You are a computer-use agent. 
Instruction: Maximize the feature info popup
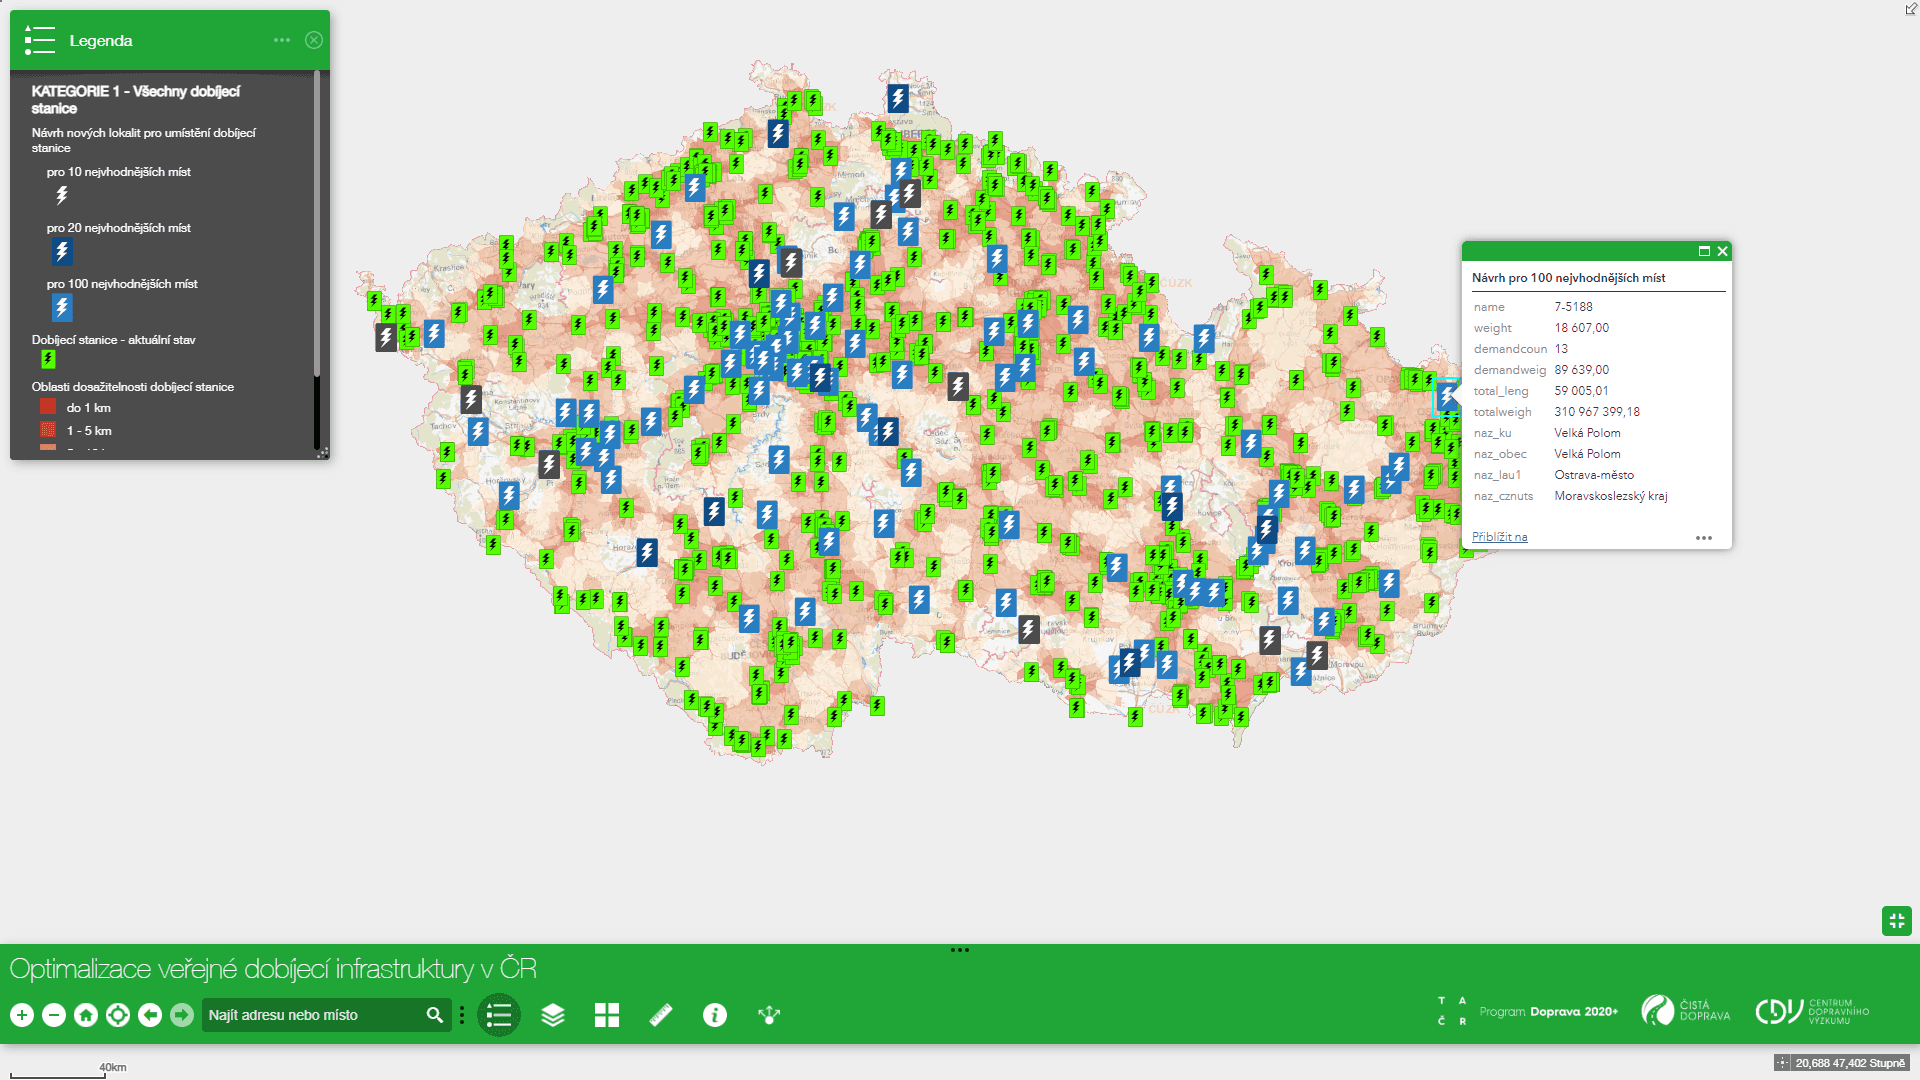[x=1704, y=251]
